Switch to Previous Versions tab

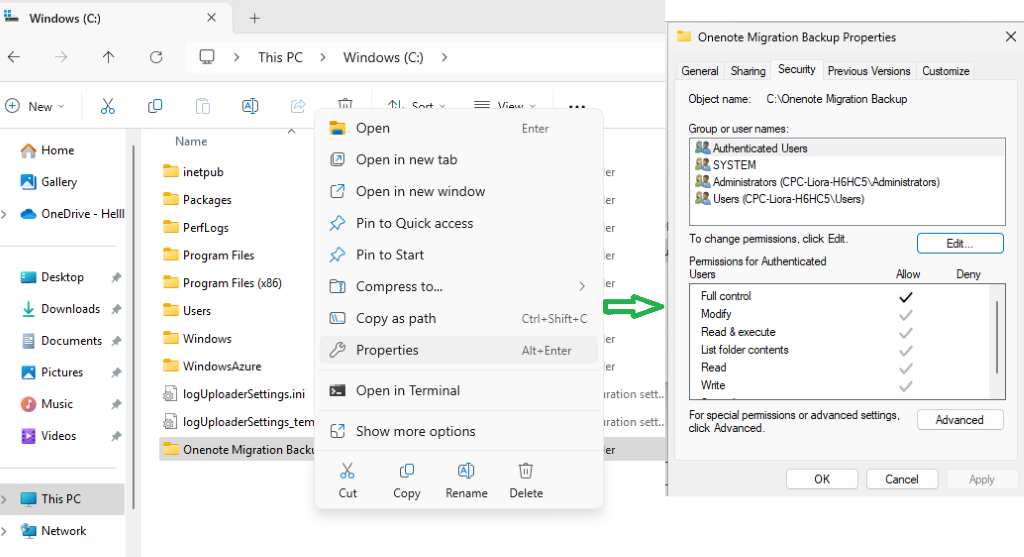click(x=869, y=71)
